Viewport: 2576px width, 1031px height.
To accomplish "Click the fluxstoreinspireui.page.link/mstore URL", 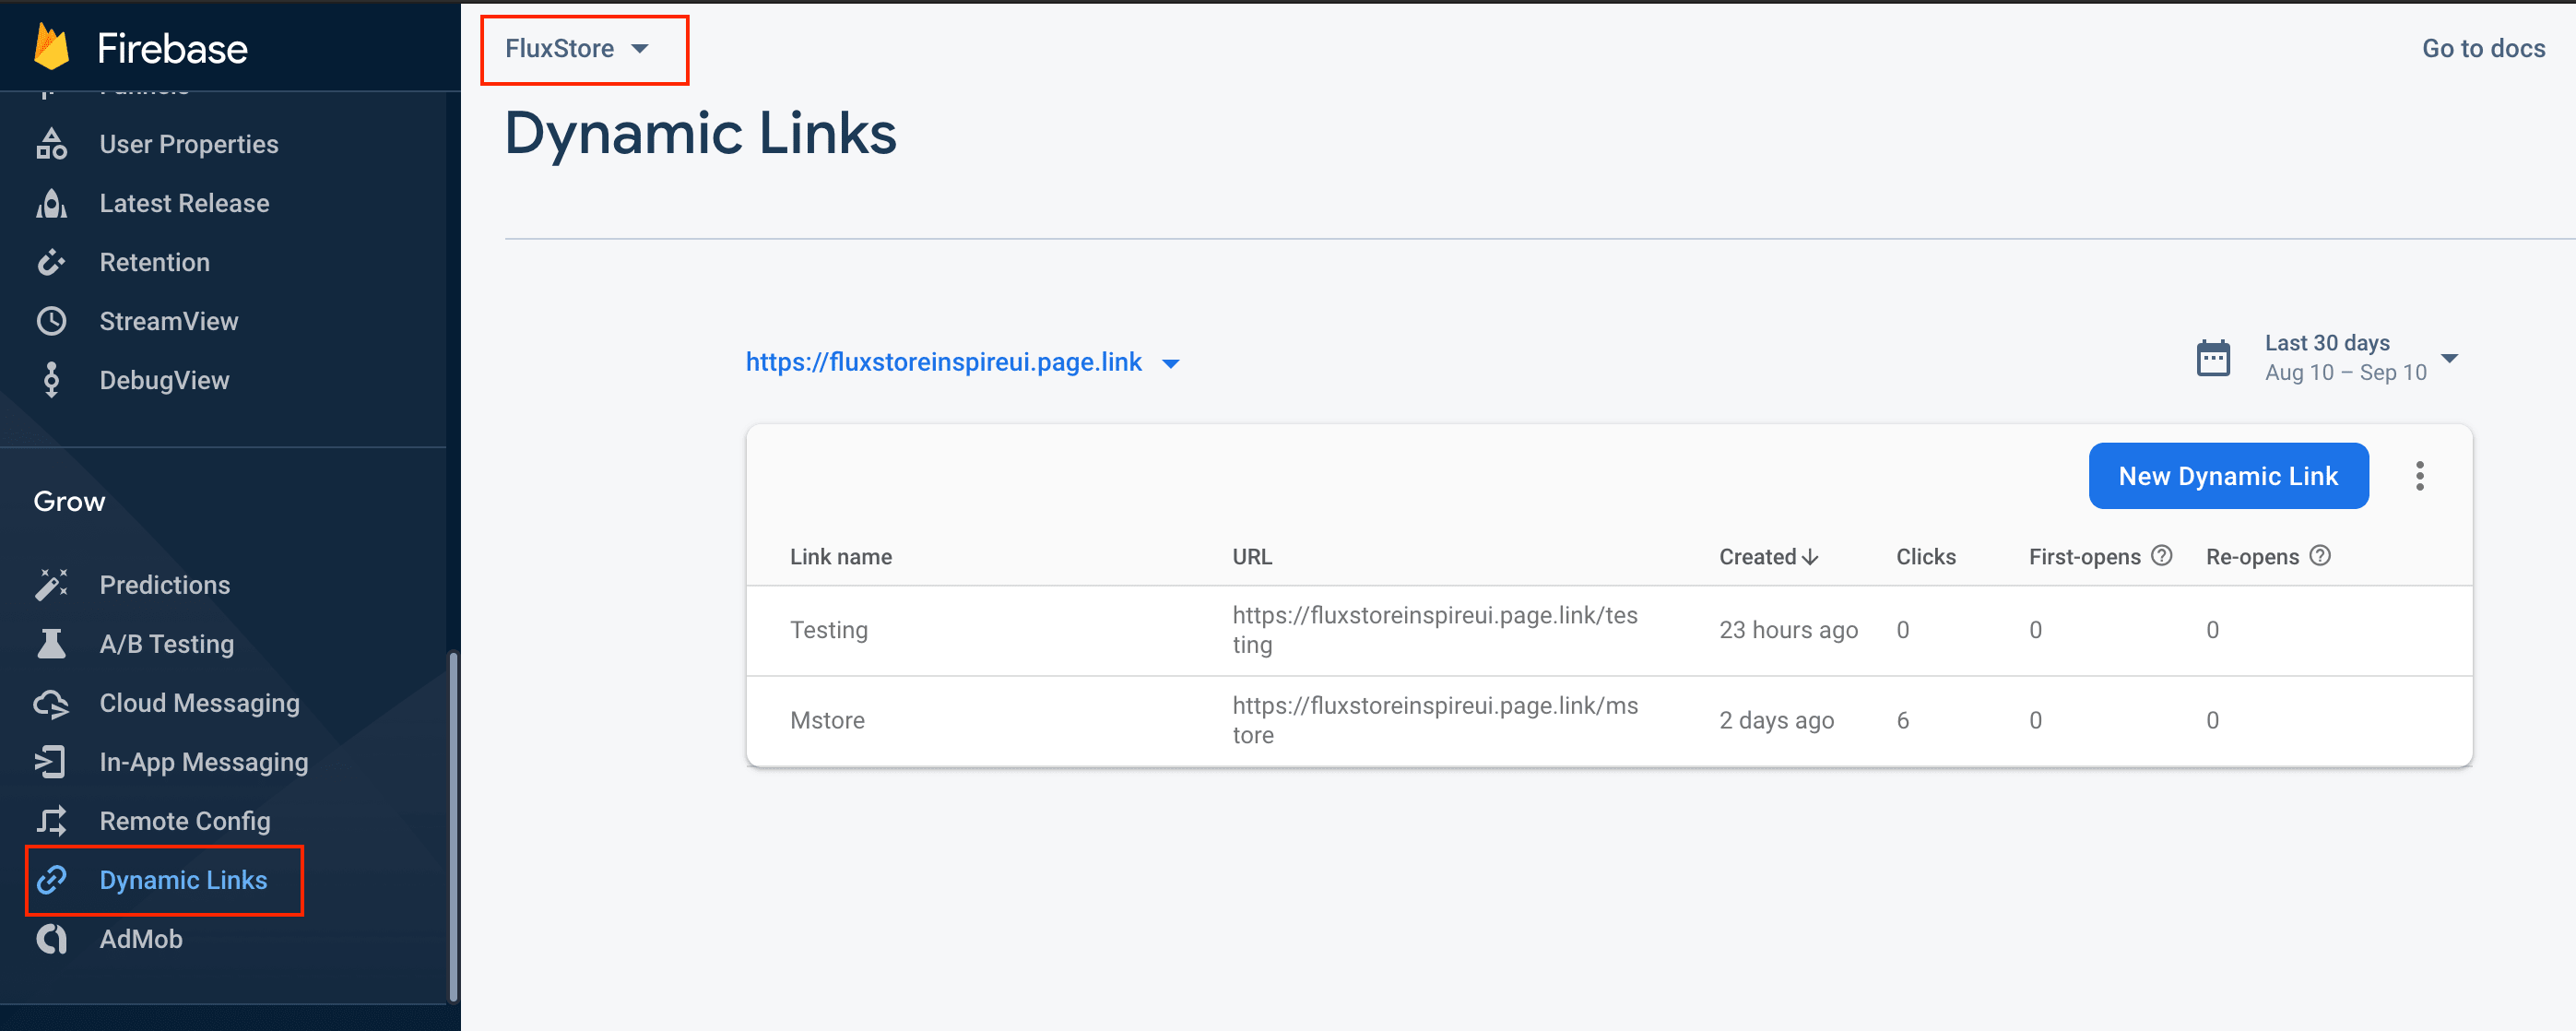I will point(1434,720).
